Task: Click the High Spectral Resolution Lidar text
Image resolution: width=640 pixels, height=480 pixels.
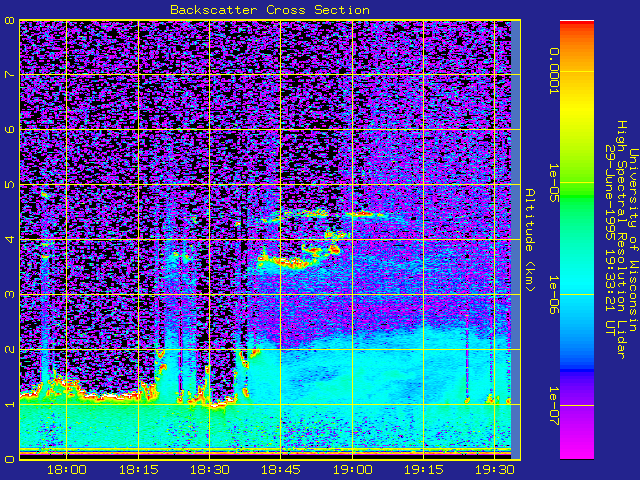Action: 621,240
